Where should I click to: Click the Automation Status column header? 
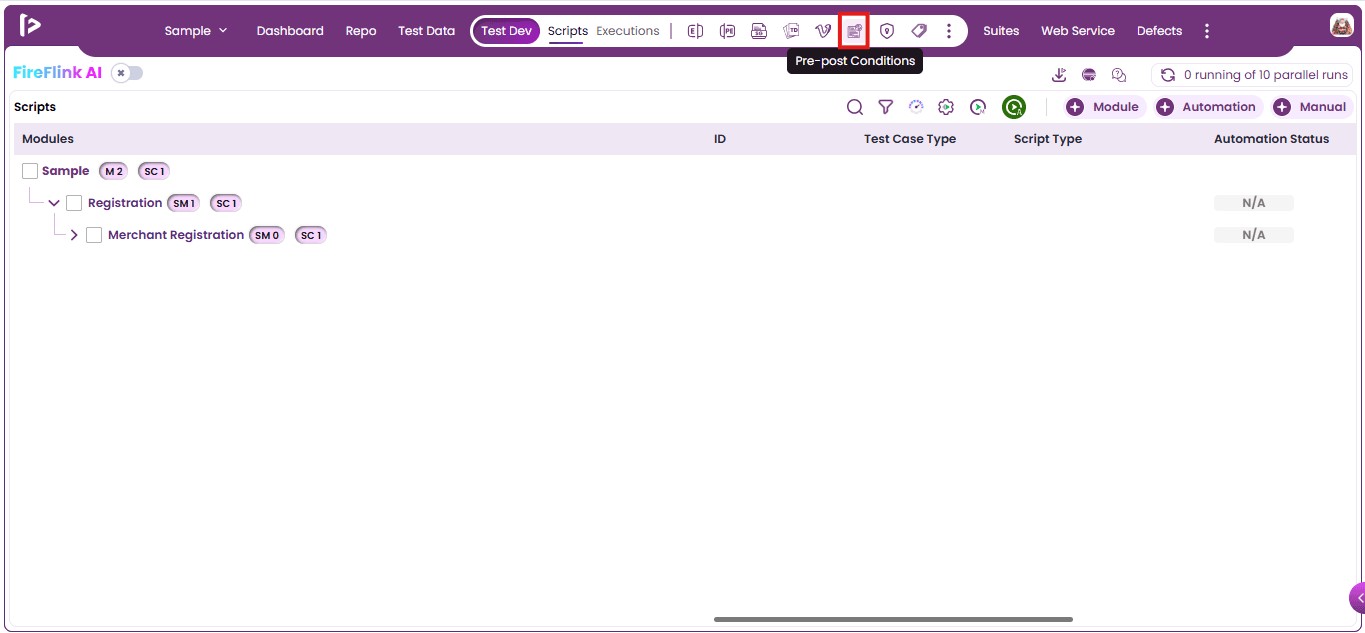(1272, 139)
